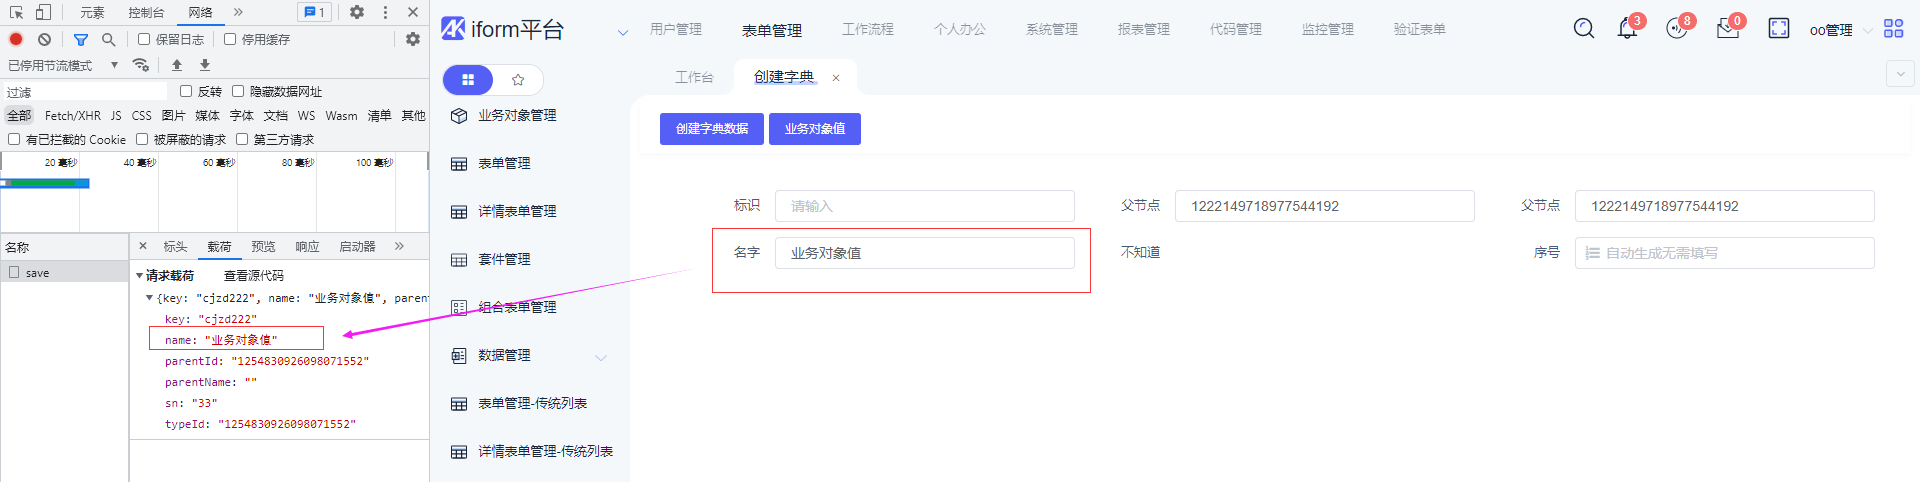Open the oo管理 user dropdown

click(1838, 30)
